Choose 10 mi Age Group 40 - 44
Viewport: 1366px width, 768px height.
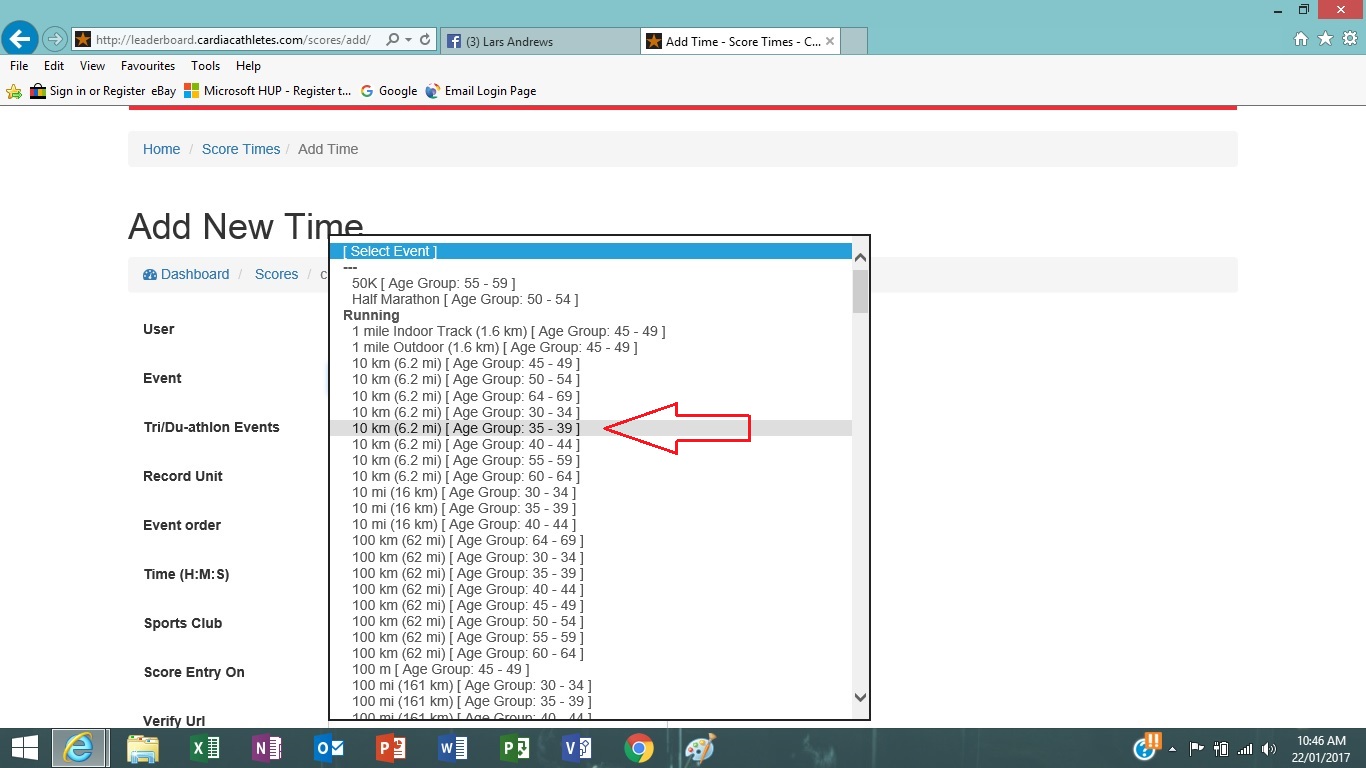(x=590, y=524)
